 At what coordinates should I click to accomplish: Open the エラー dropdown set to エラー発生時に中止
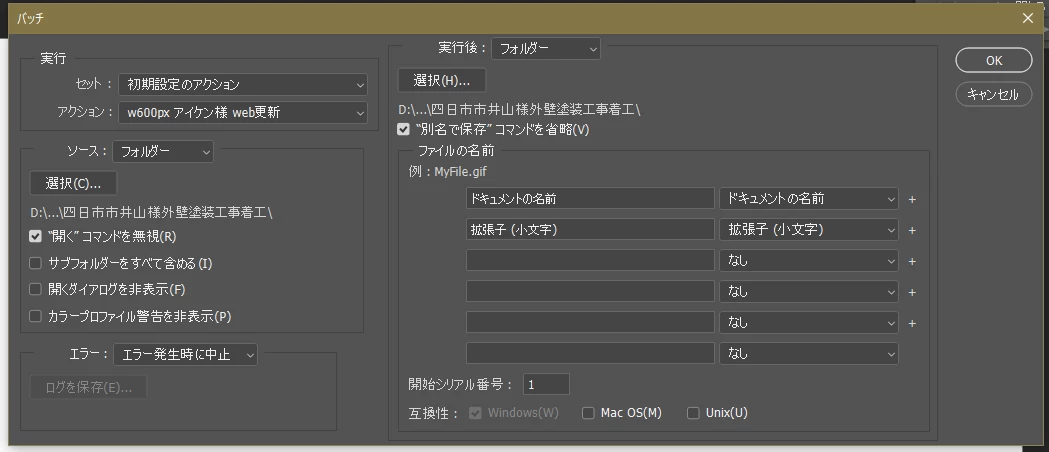point(185,355)
